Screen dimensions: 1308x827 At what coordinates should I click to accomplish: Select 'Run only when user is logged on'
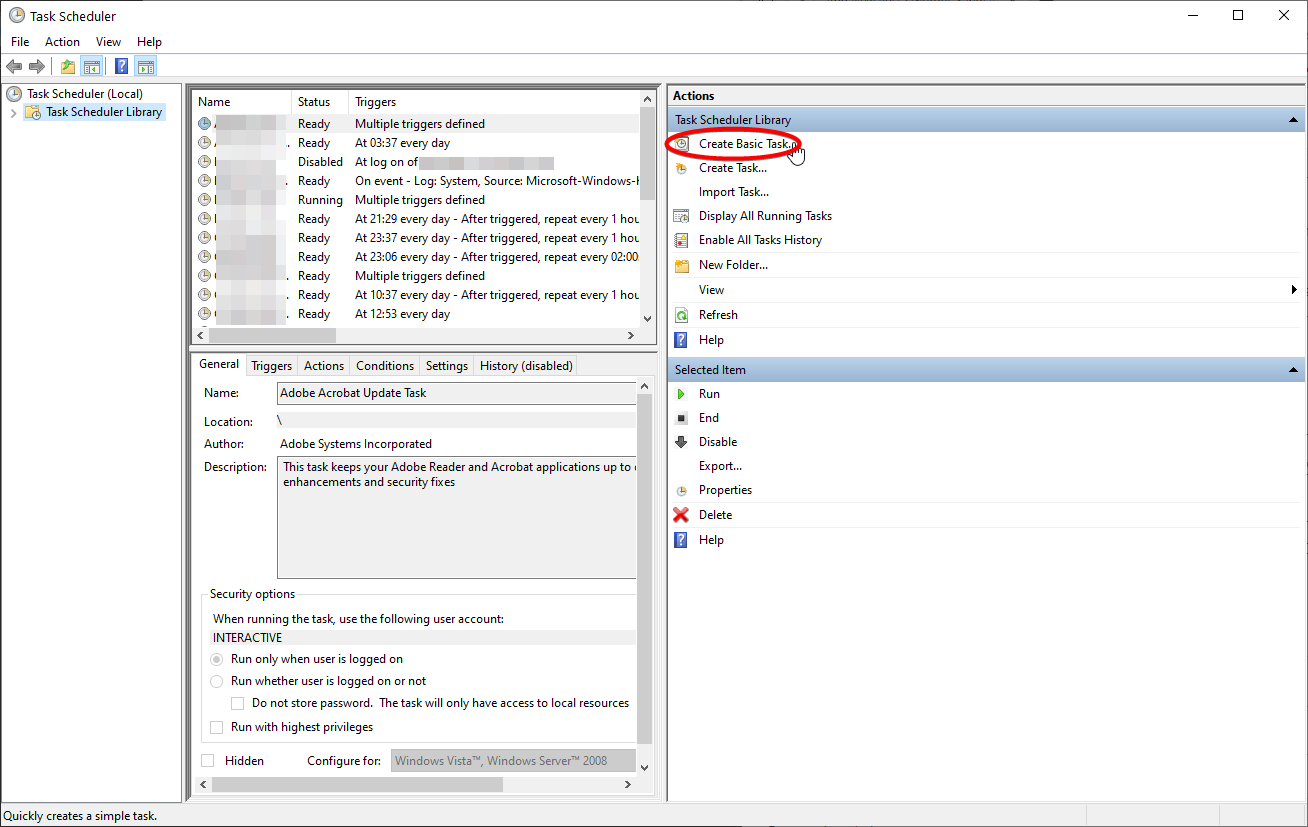pos(217,659)
